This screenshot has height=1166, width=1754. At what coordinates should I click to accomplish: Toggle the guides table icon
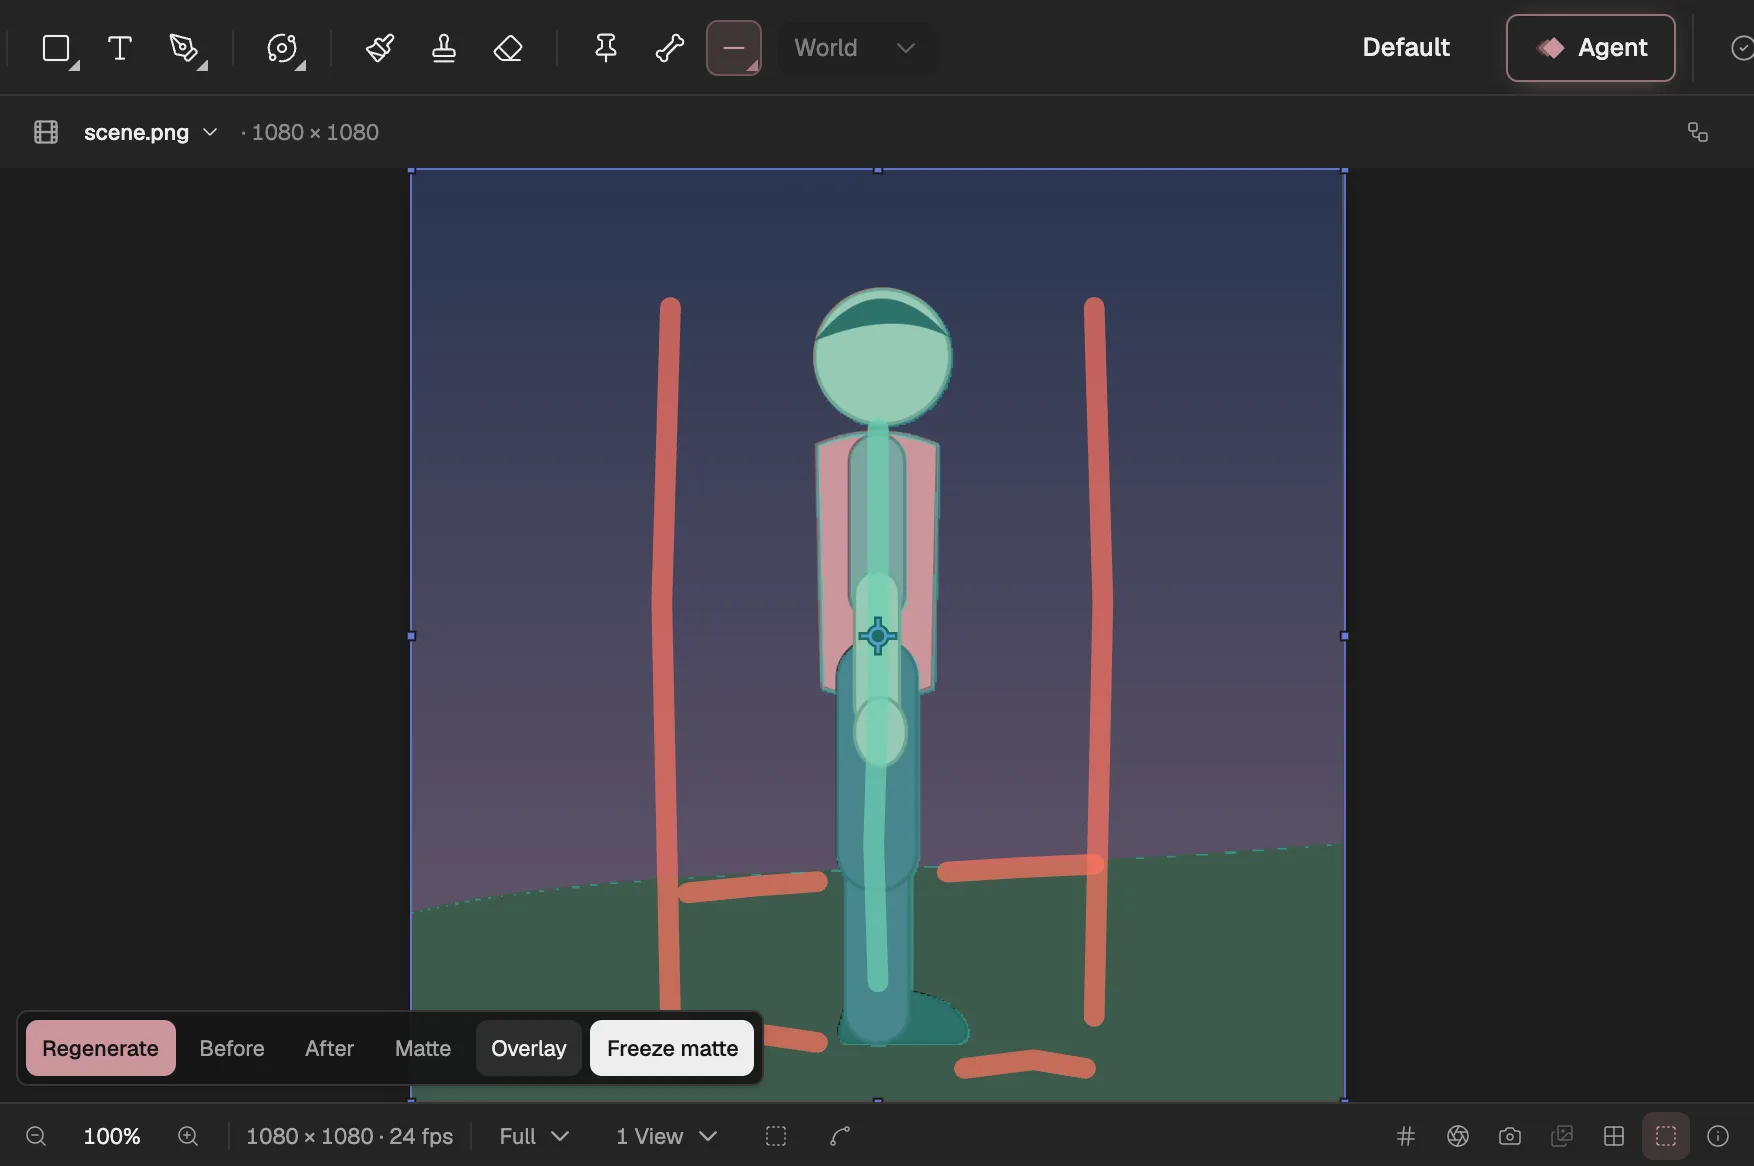1614,1136
